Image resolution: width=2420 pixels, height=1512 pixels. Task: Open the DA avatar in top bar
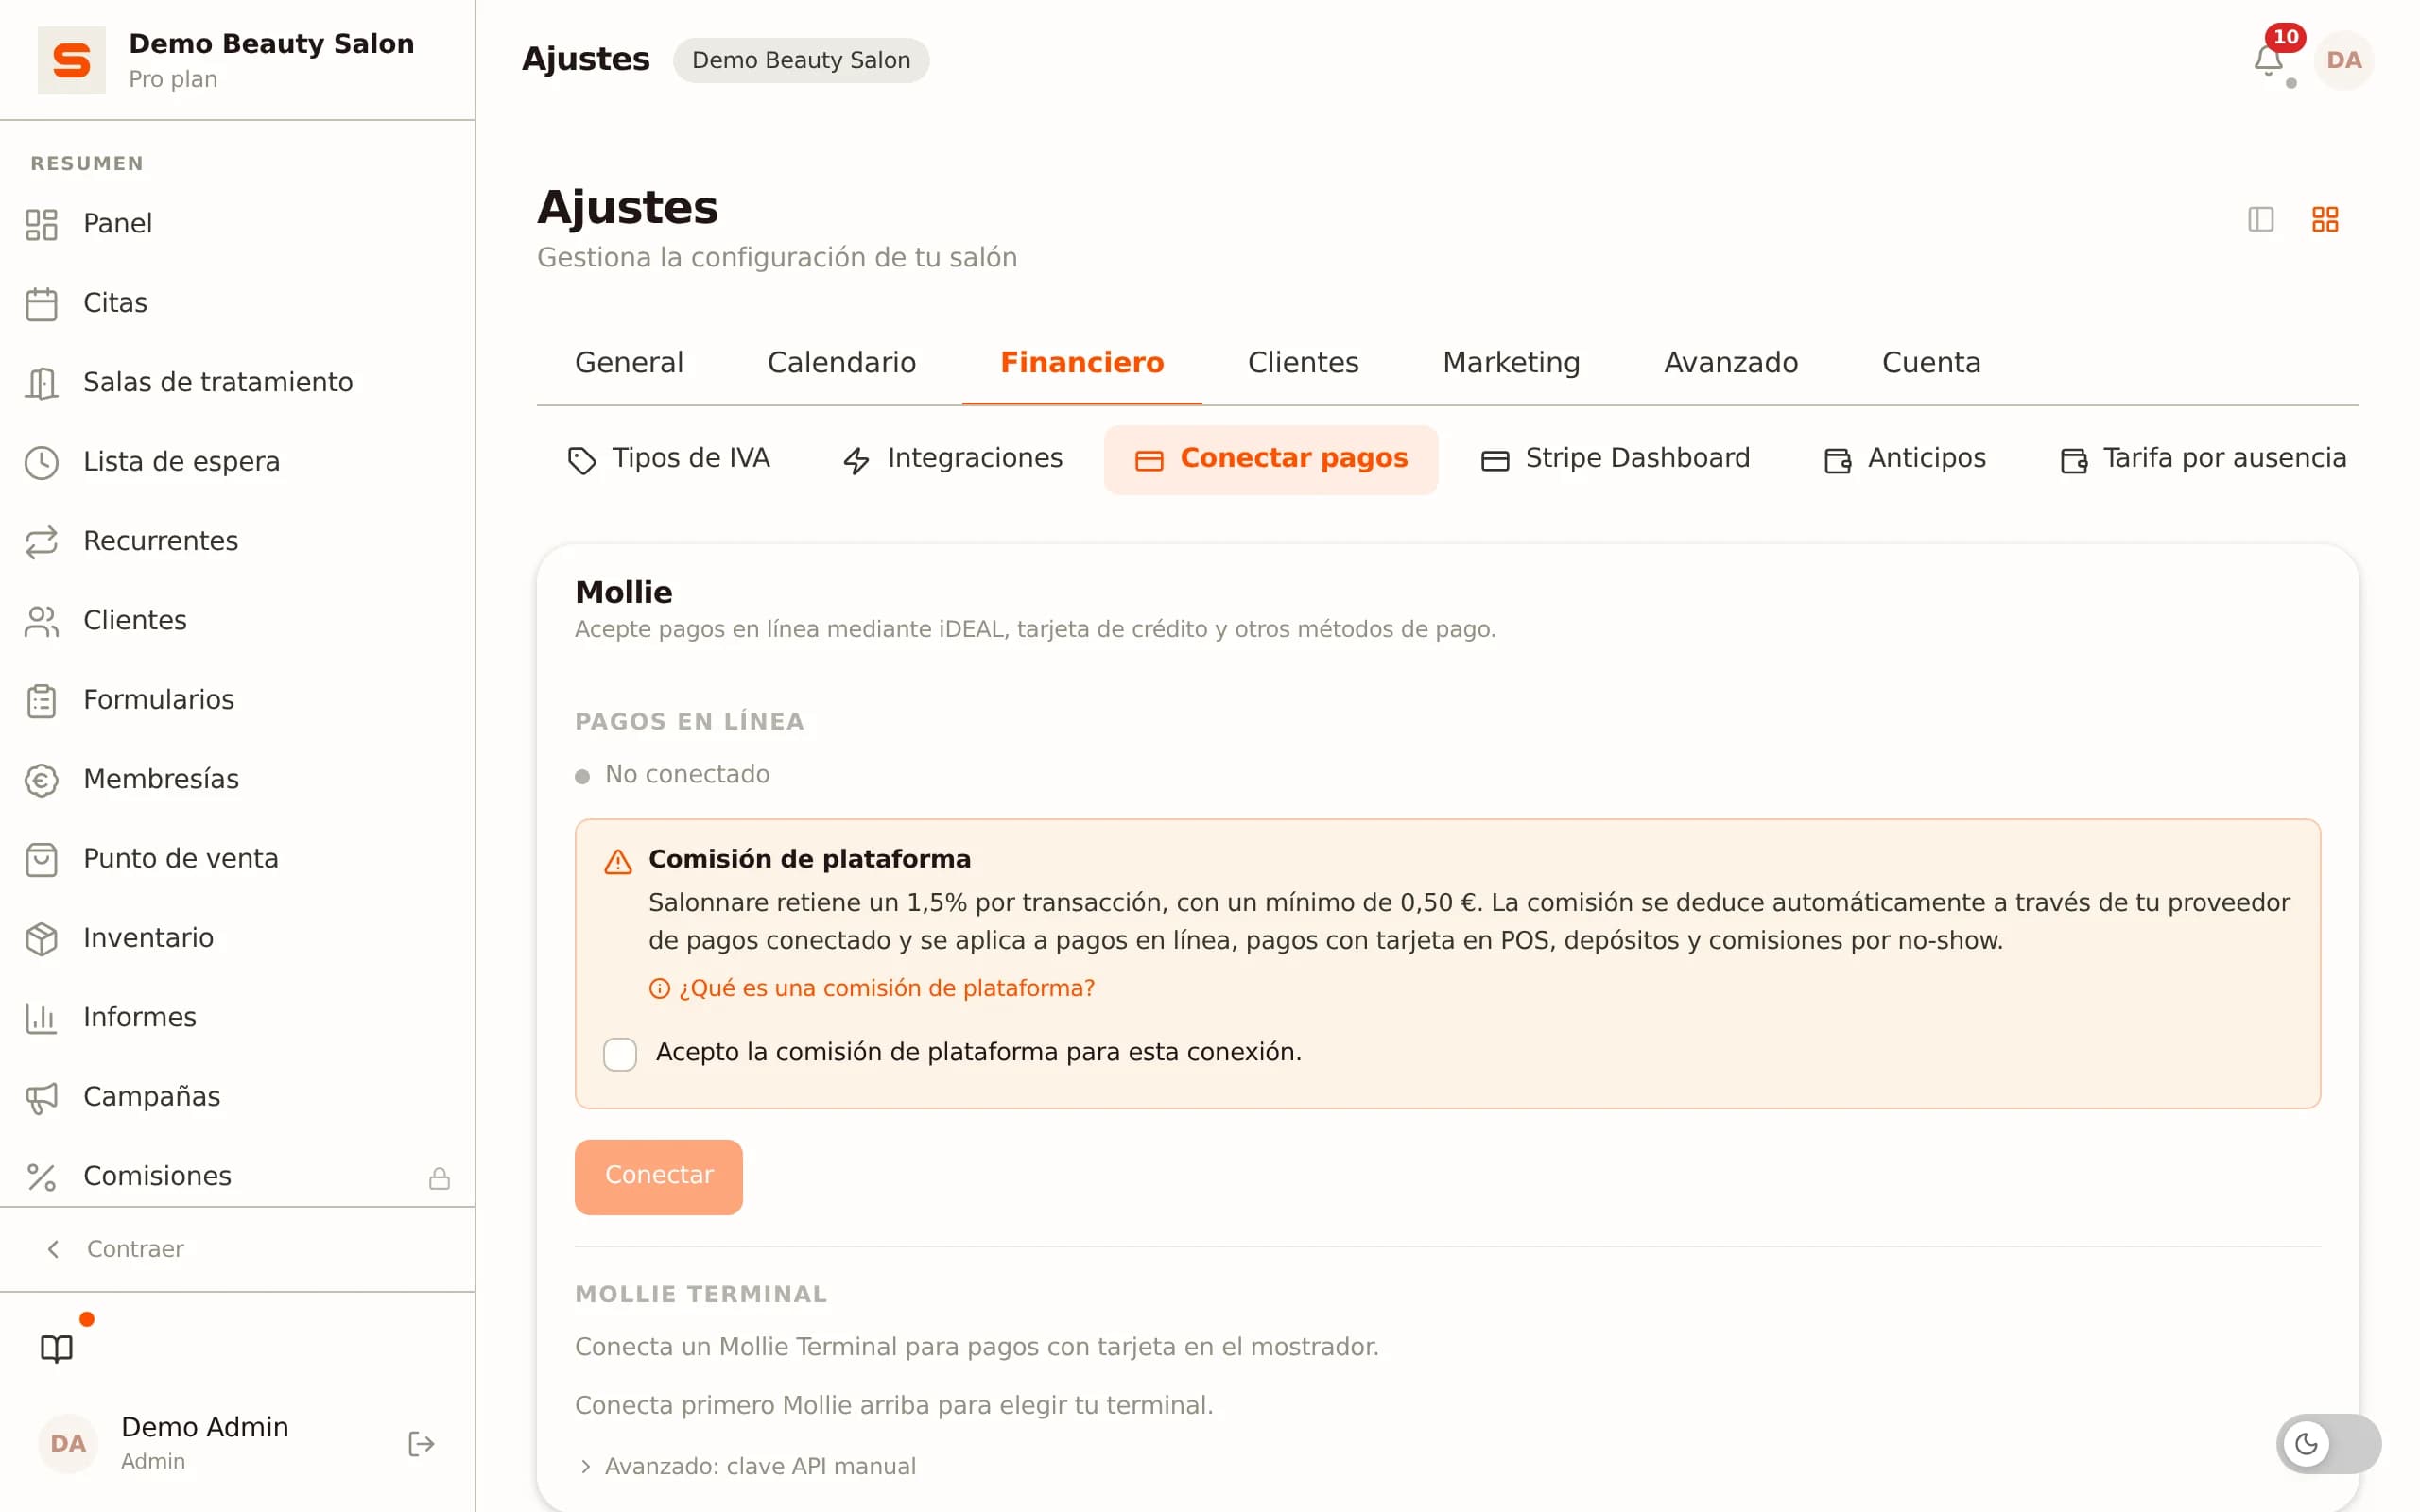(2343, 60)
